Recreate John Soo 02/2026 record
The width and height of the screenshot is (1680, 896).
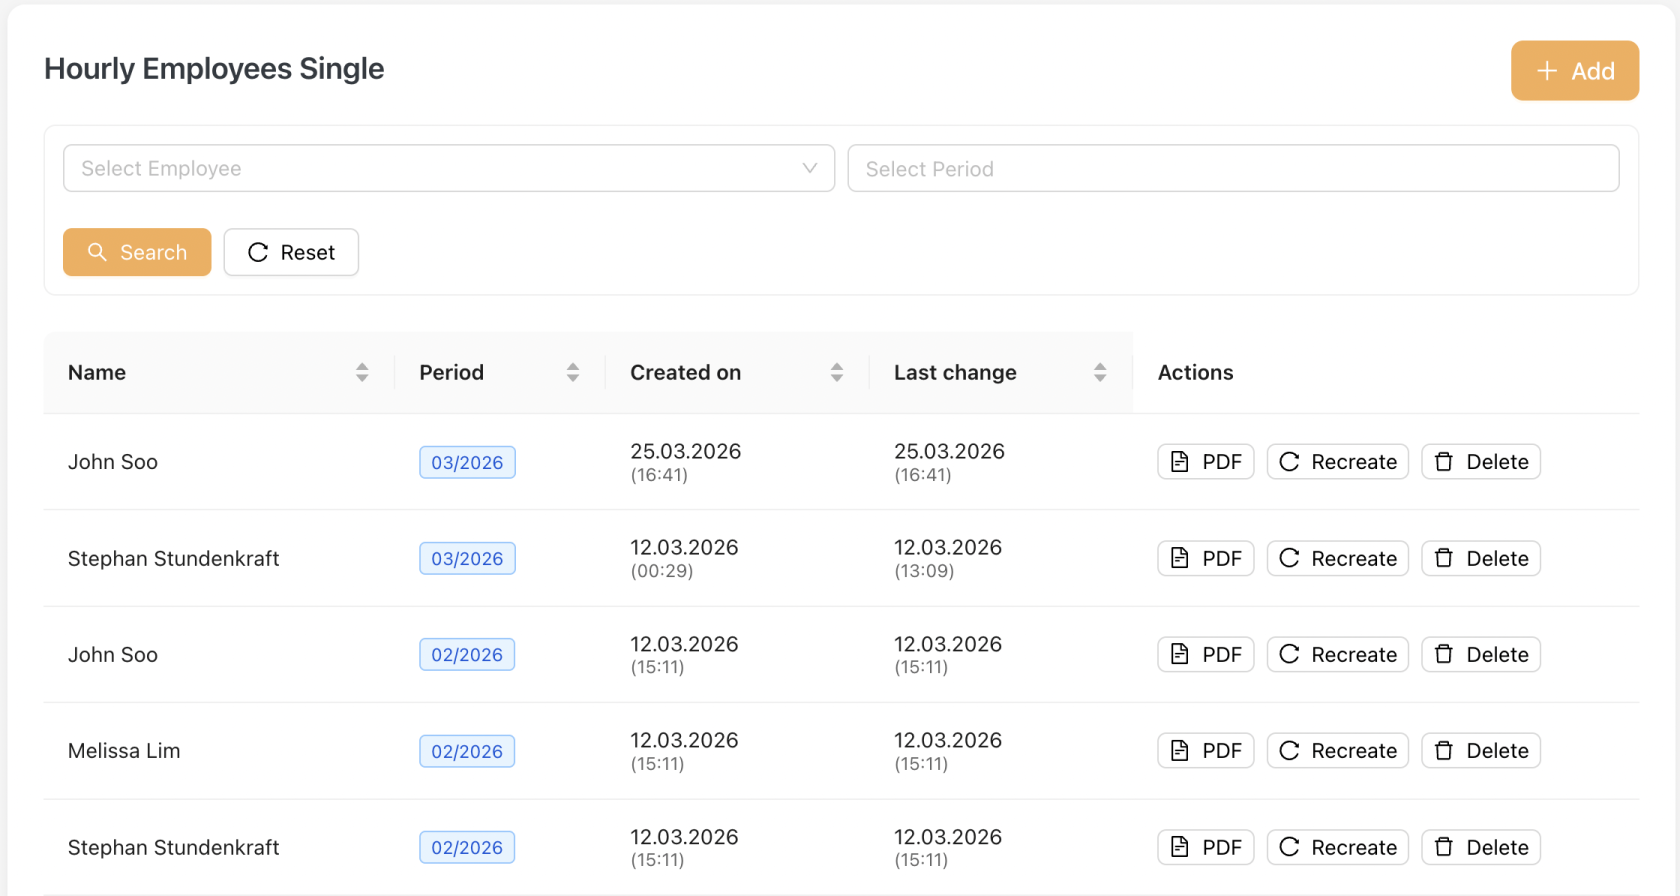[x=1338, y=655]
